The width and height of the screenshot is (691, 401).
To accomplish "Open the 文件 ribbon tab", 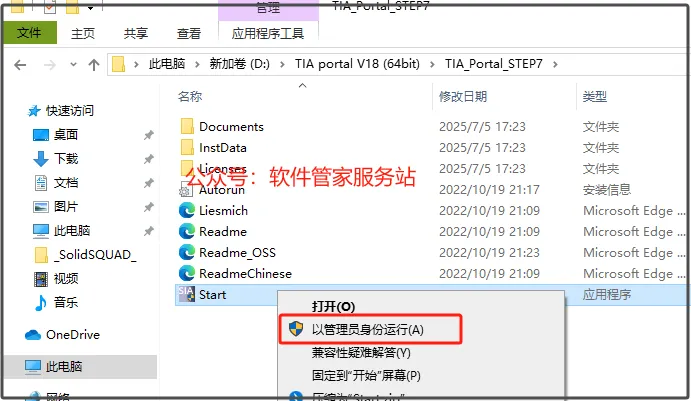I will [30, 33].
